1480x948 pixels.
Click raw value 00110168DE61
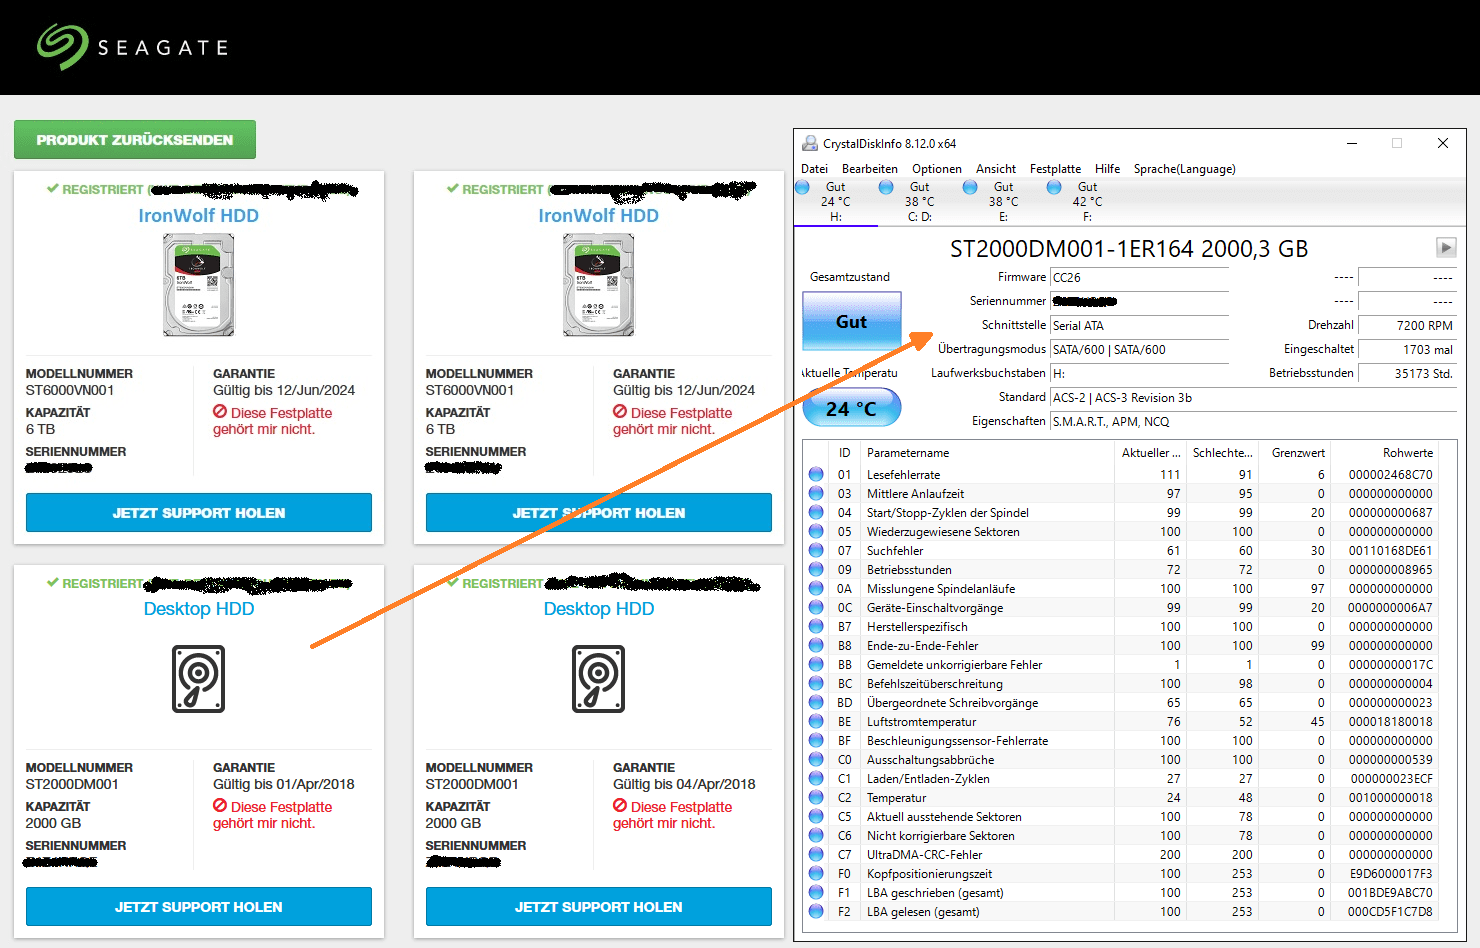[1390, 551]
